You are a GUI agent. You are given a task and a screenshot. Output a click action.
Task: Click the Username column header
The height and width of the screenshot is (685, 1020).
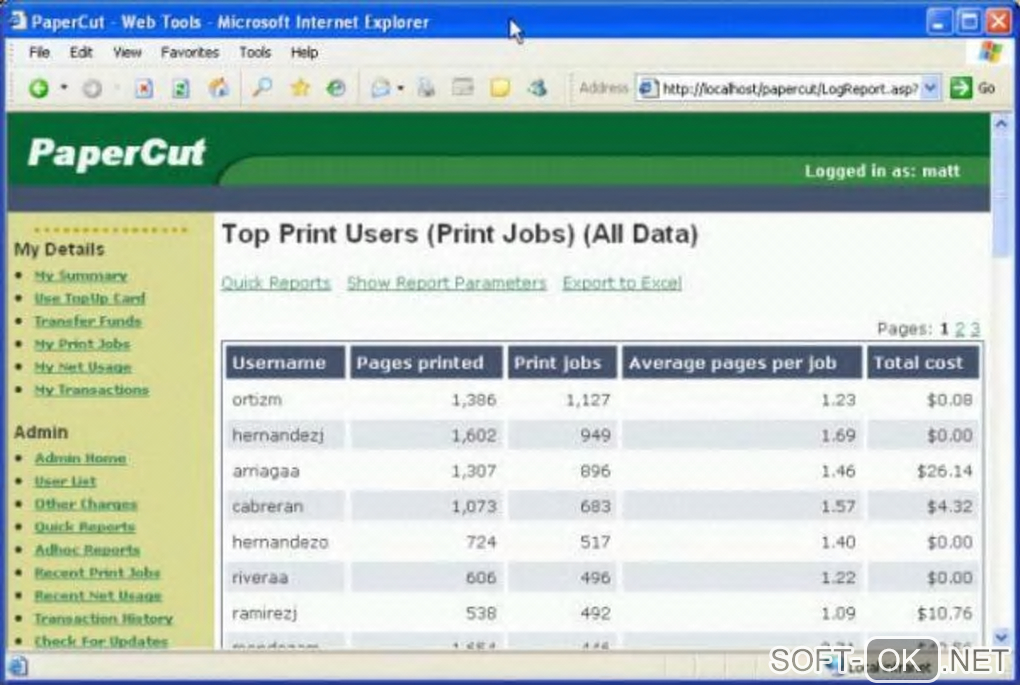coord(285,362)
